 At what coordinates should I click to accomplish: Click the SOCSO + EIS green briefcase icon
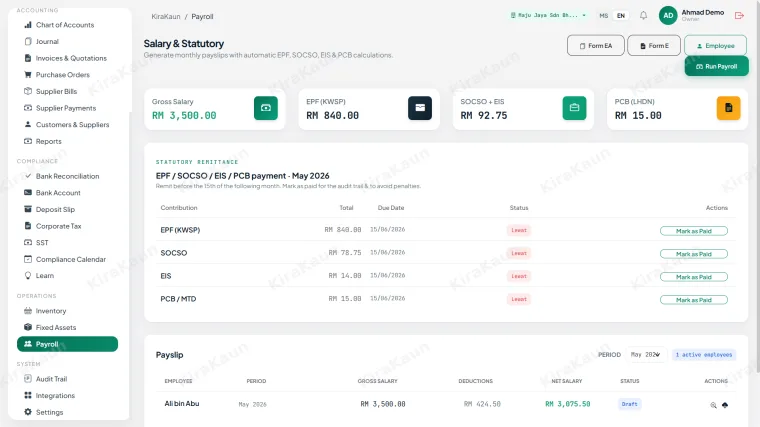[574, 108]
